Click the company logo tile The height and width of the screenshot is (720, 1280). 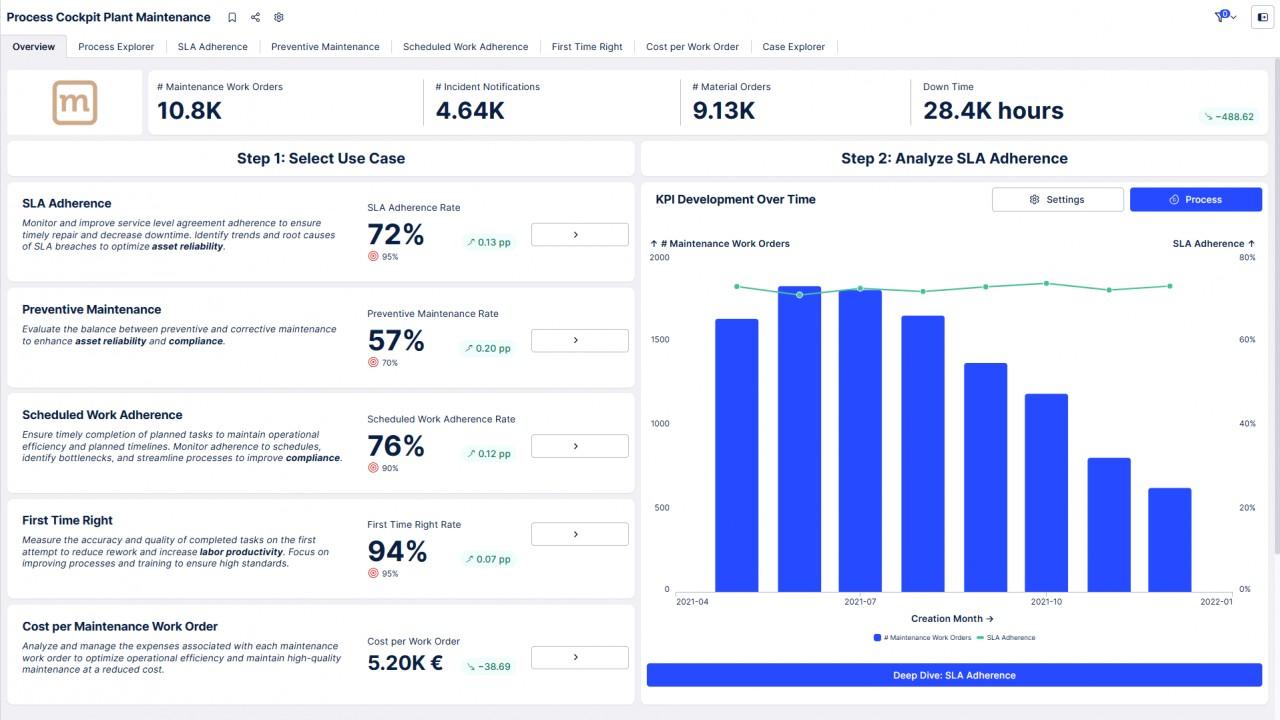click(75, 102)
